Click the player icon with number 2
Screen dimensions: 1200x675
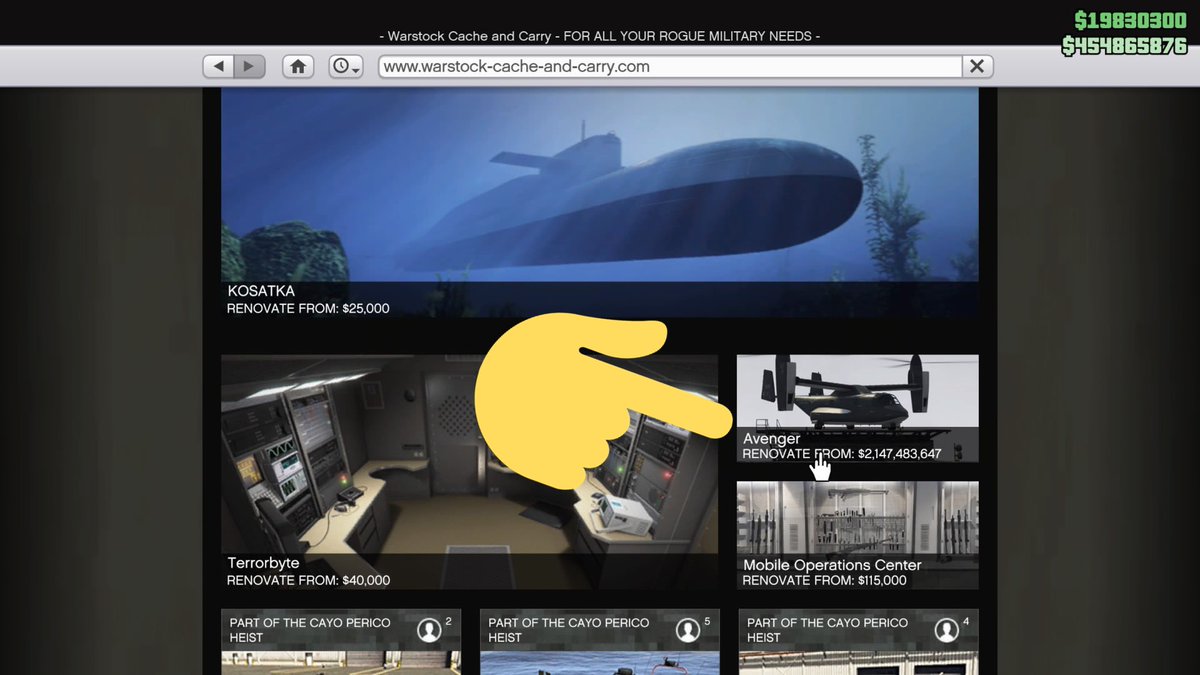pos(430,630)
